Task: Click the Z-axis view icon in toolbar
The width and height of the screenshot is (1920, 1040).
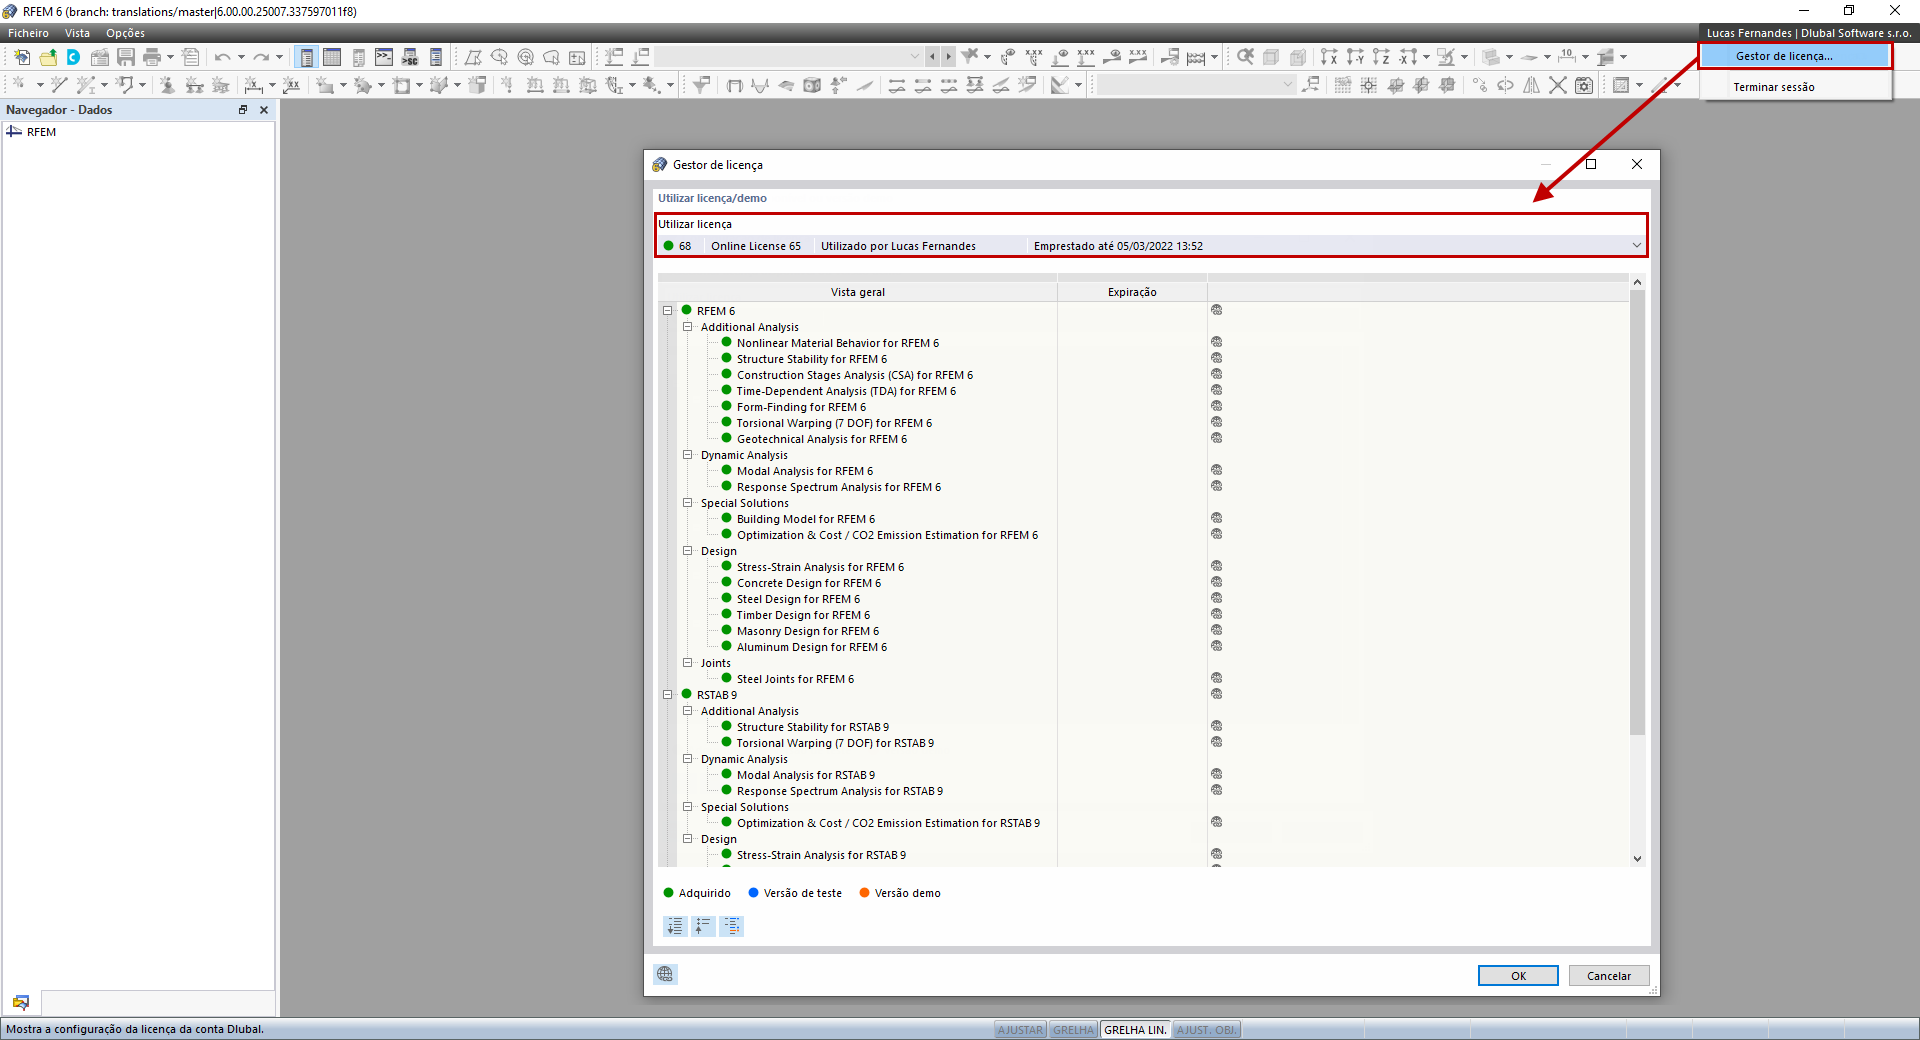Action: pyautogui.click(x=1381, y=57)
